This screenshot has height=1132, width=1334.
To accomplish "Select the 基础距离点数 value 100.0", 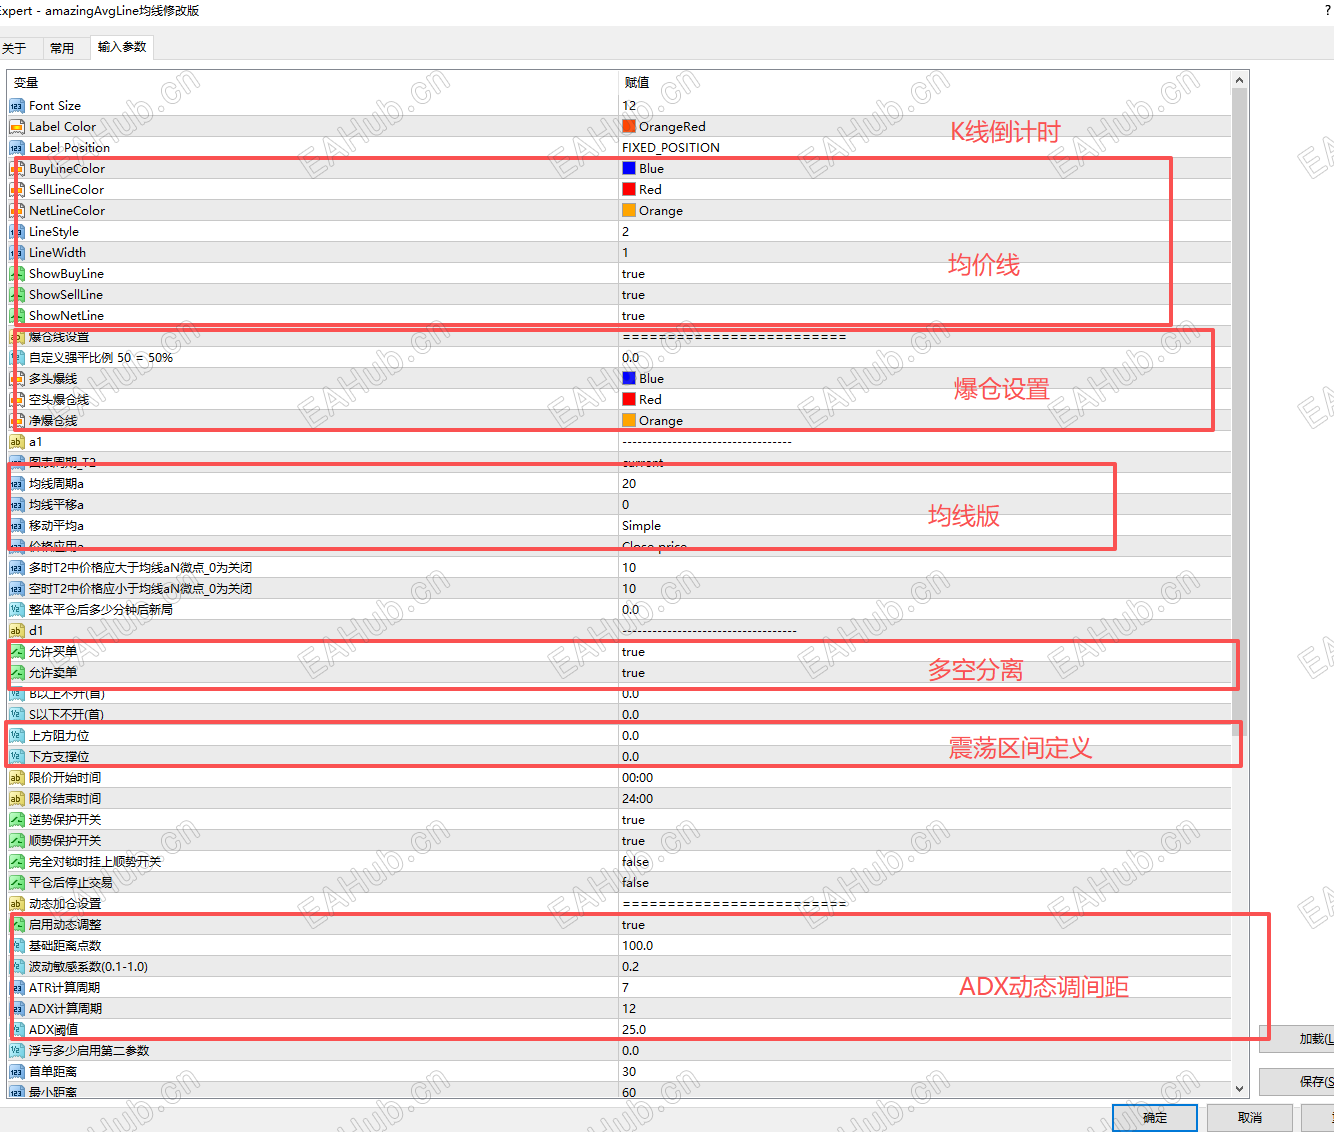I will pyautogui.click(x=637, y=946).
